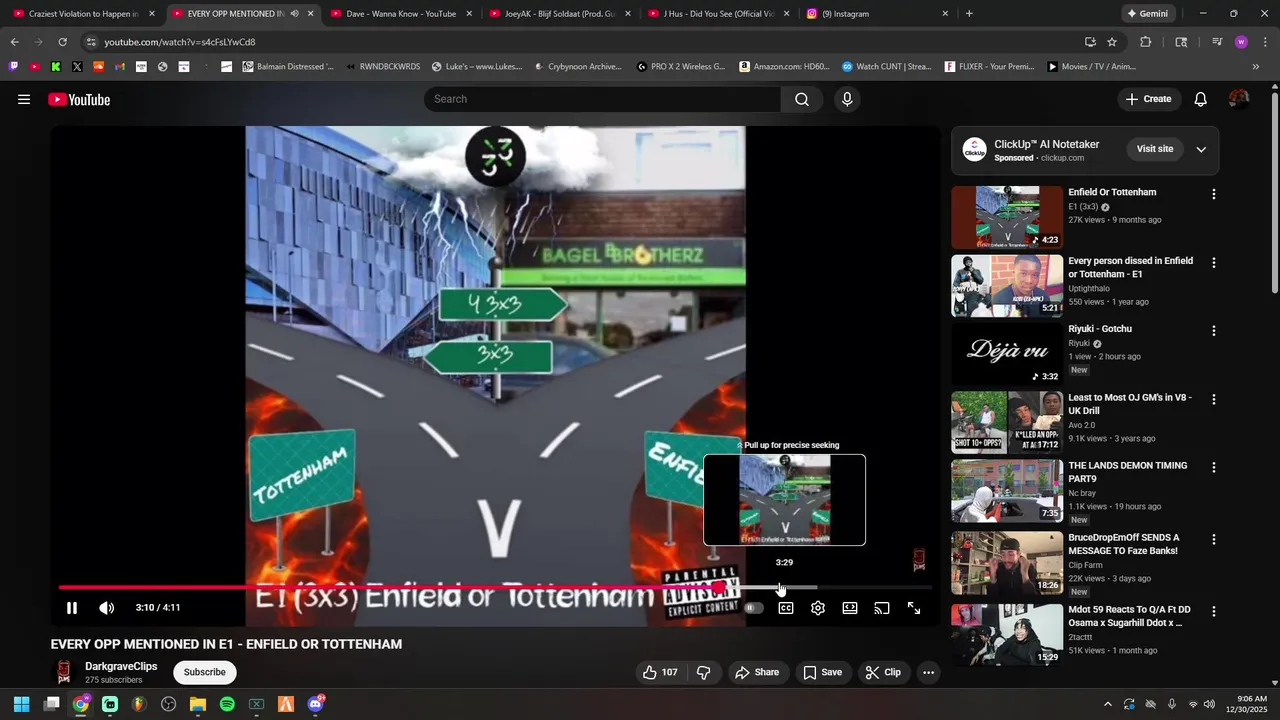Open options for Mdot 59 Reacts video

point(1214,611)
